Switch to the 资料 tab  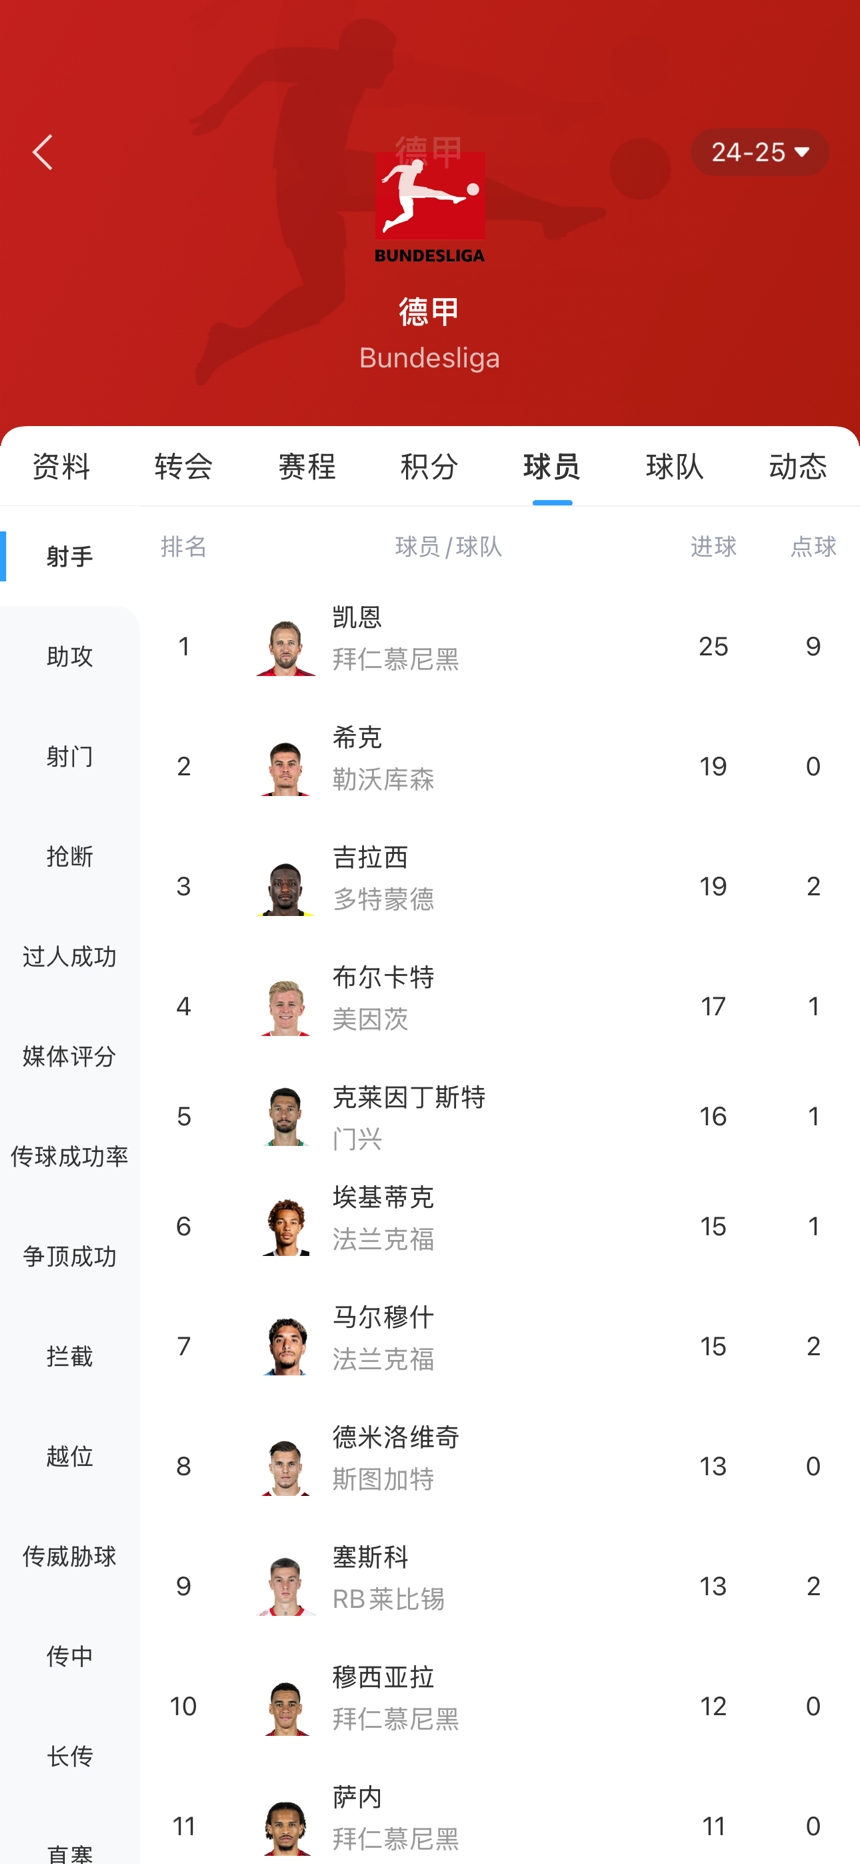[x=61, y=466]
